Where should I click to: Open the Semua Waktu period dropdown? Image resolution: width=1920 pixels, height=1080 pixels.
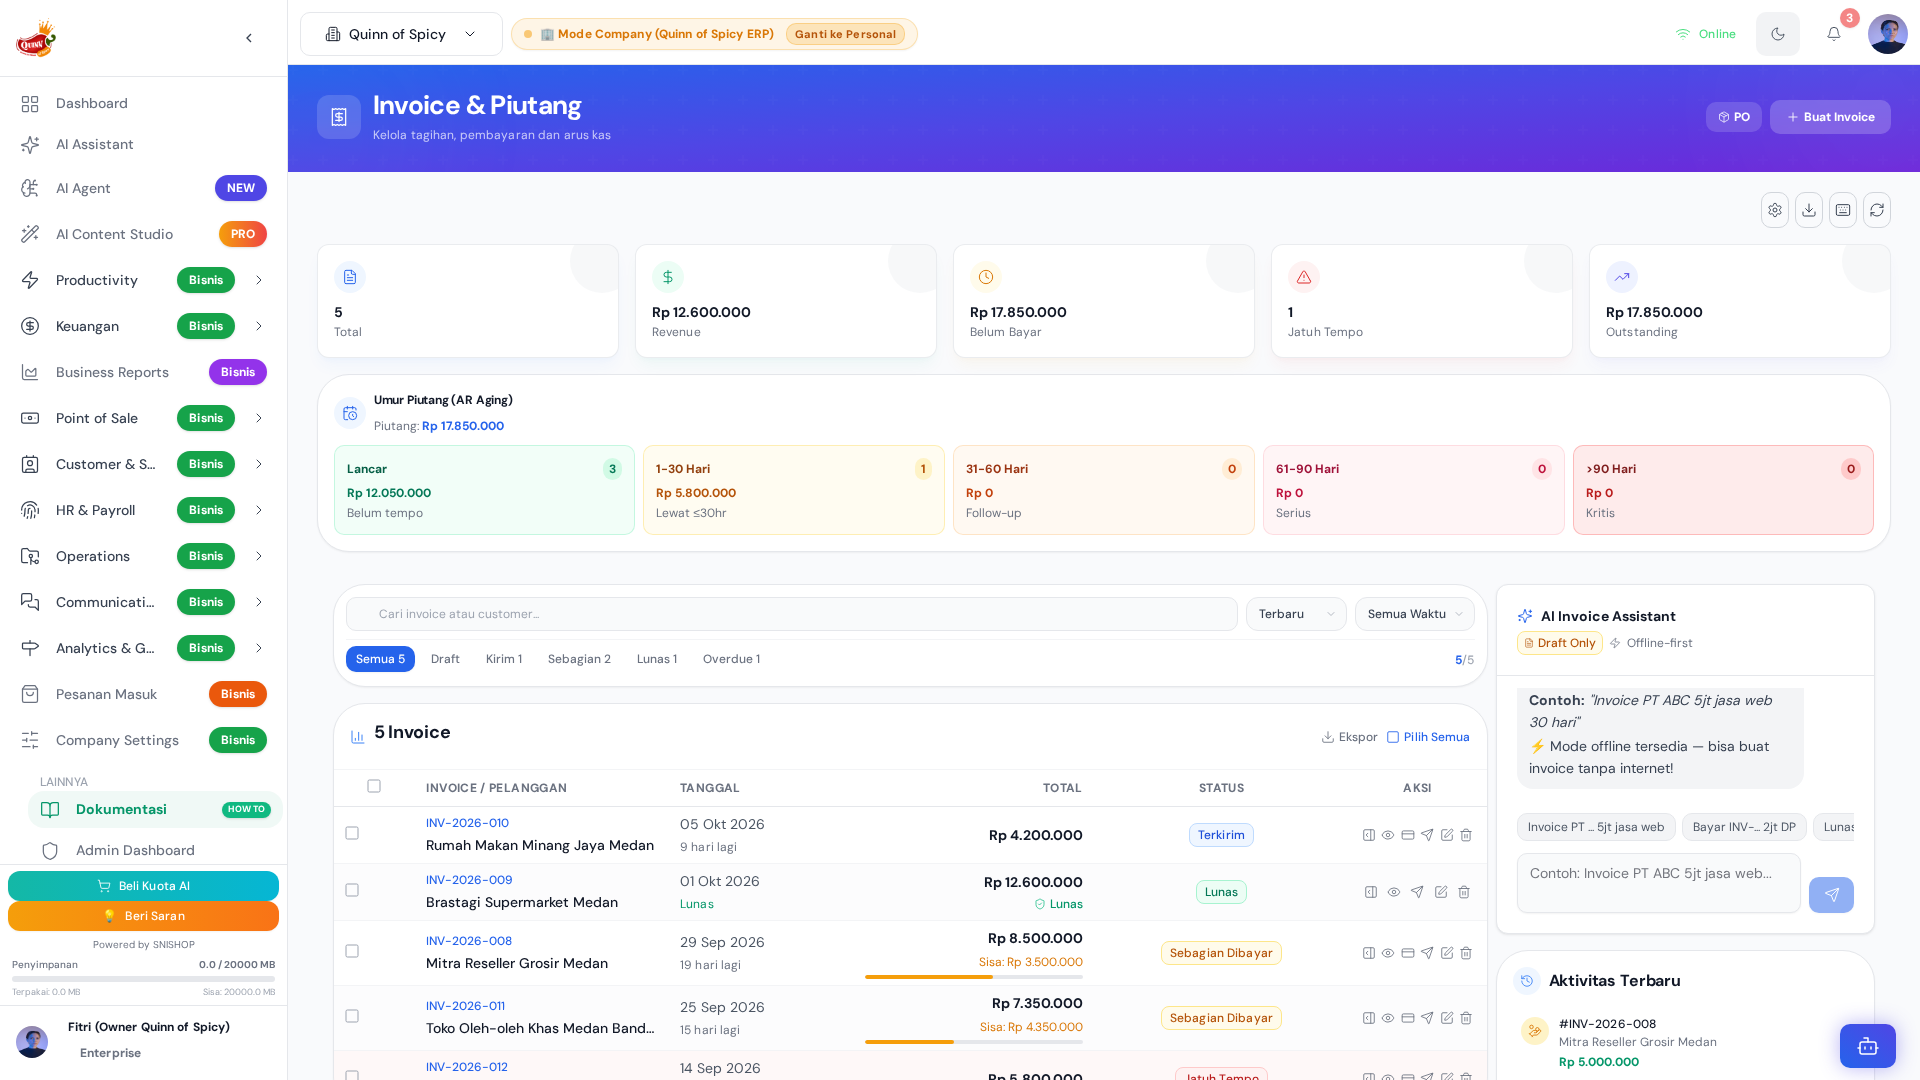(x=1415, y=614)
